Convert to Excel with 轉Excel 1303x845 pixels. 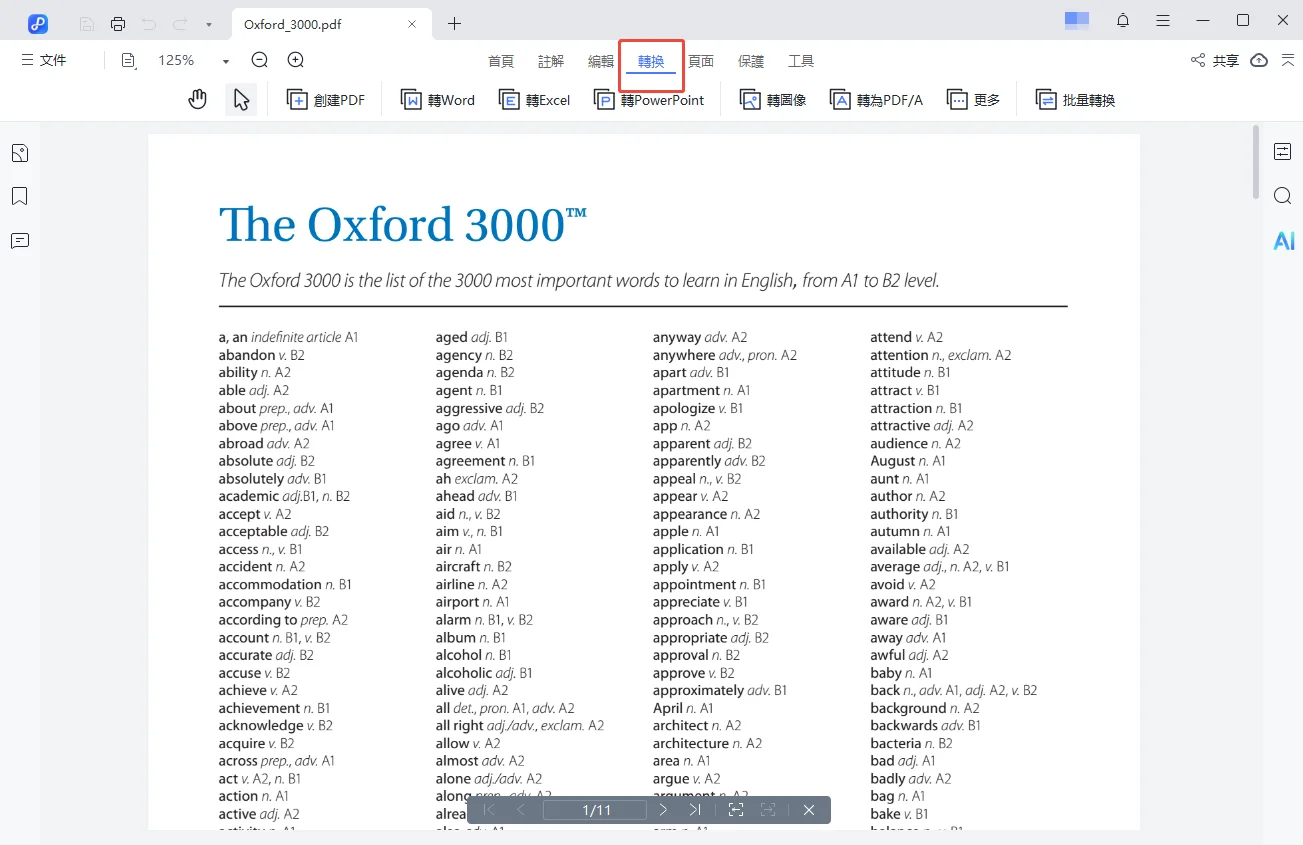point(534,100)
